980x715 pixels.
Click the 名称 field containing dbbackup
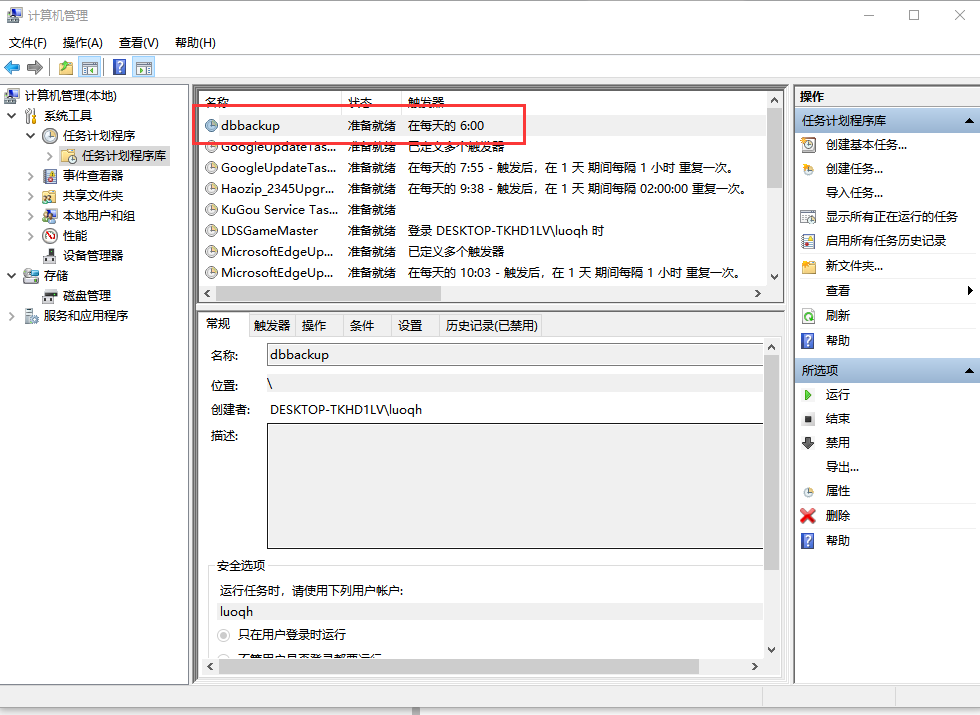click(x=515, y=354)
